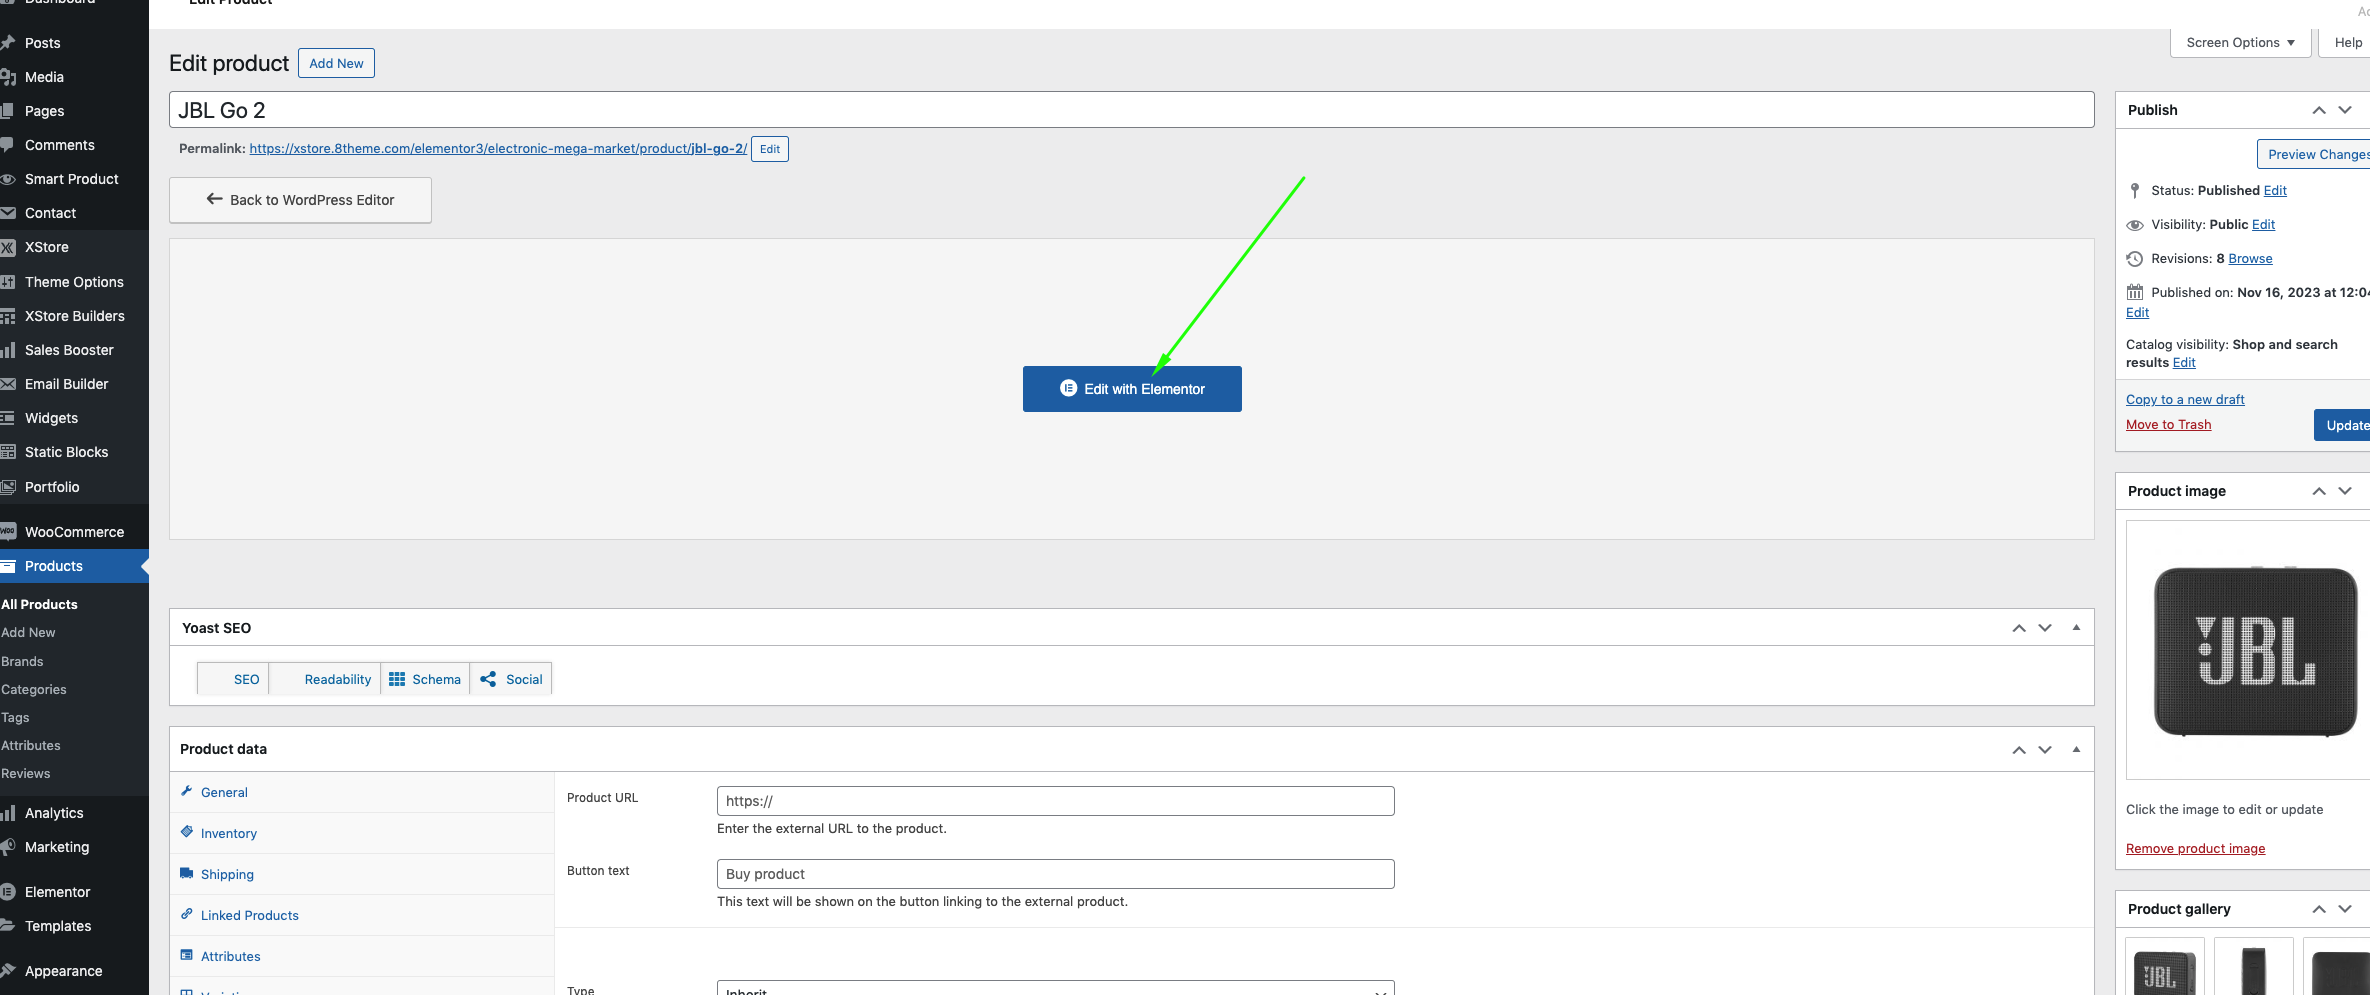Move Publish panel down

[2345, 110]
